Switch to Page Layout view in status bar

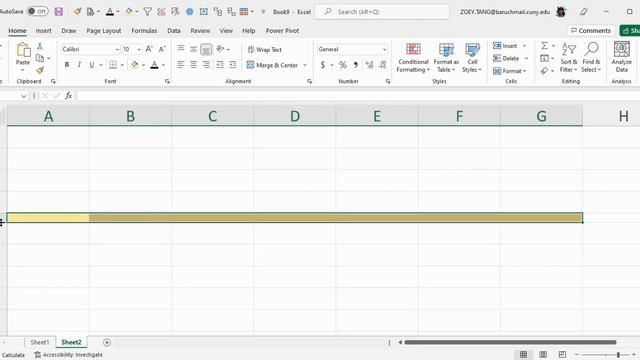tap(543, 355)
